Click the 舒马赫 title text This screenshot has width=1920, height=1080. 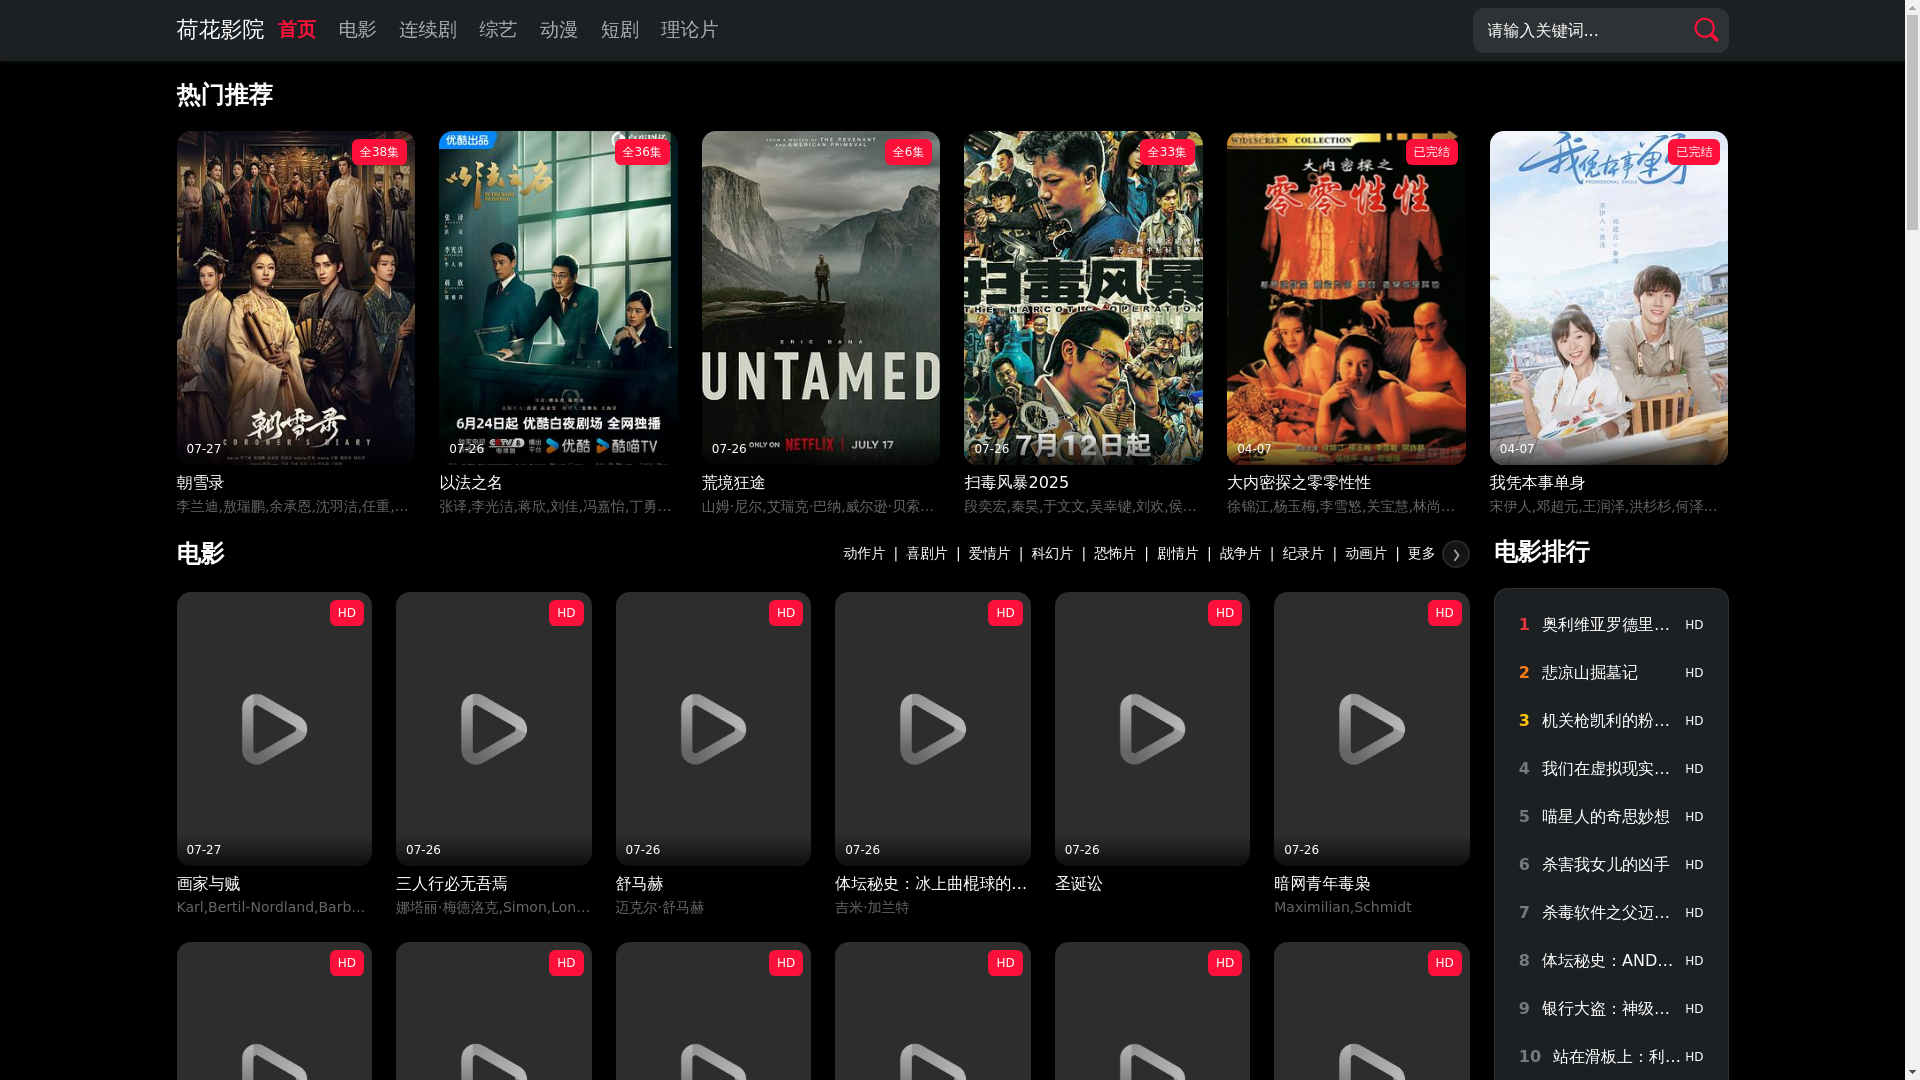[640, 884]
